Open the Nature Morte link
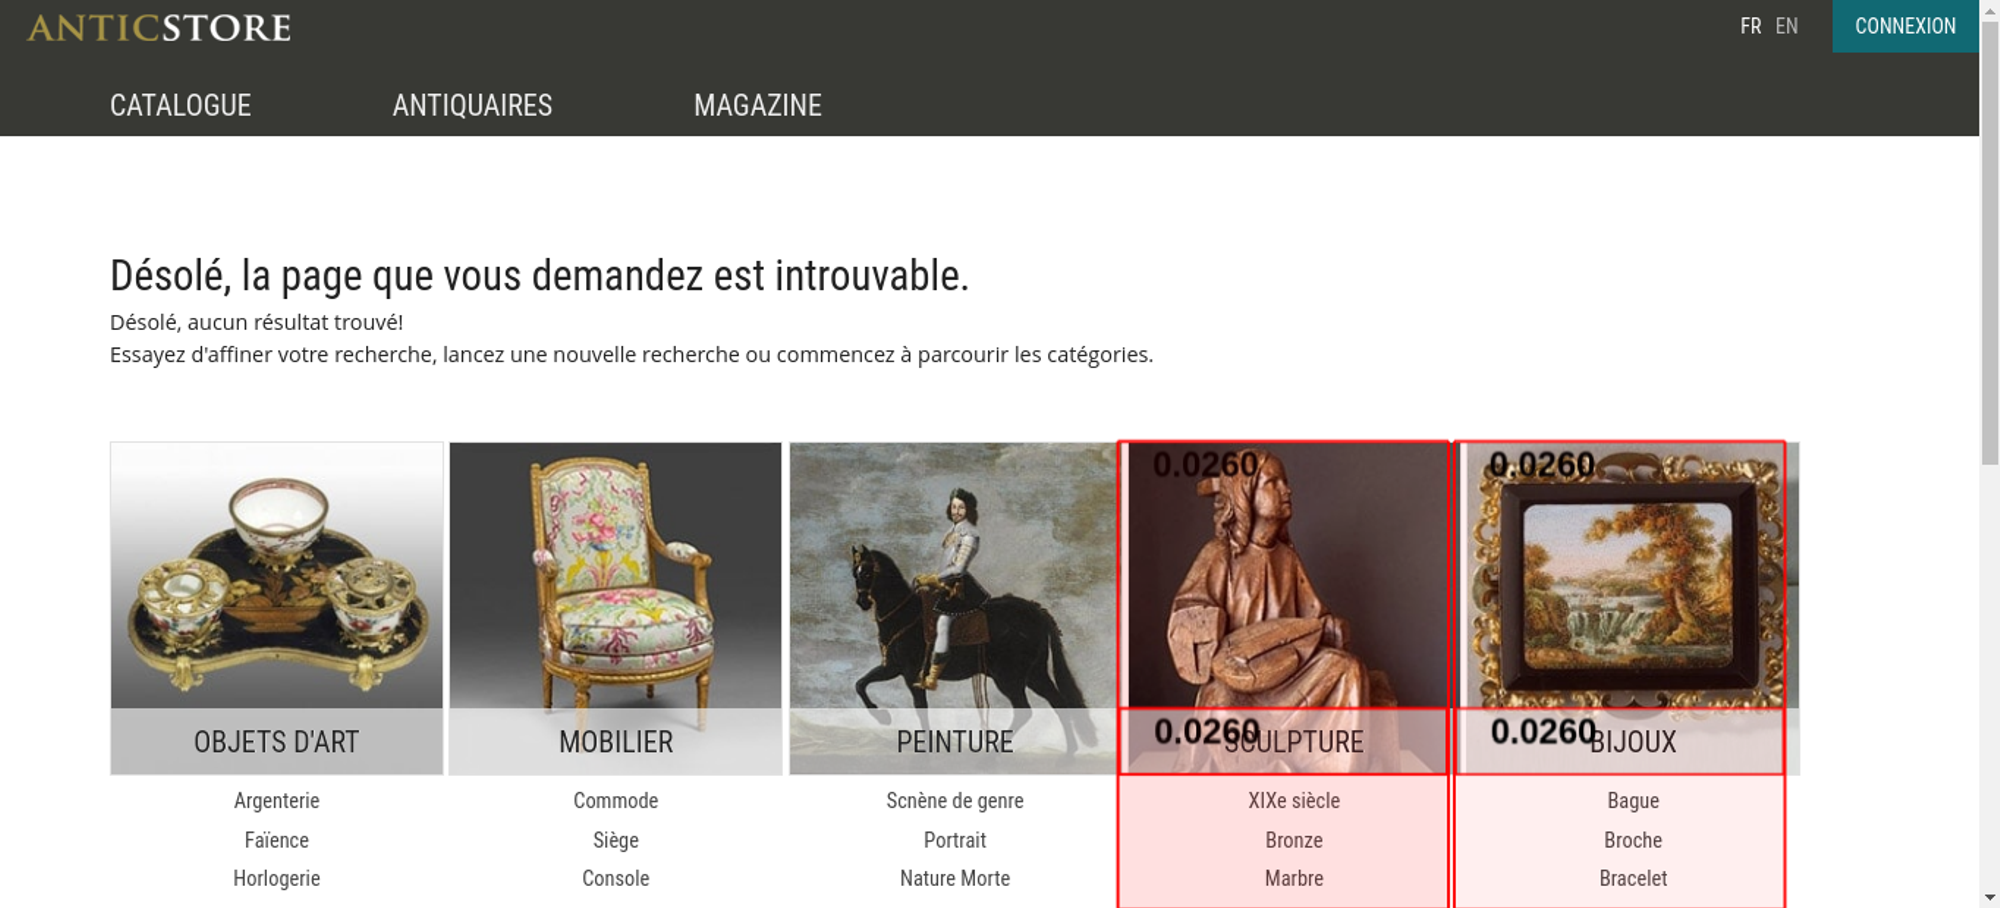This screenshot has height=908, width=2000. coord(955,879)
